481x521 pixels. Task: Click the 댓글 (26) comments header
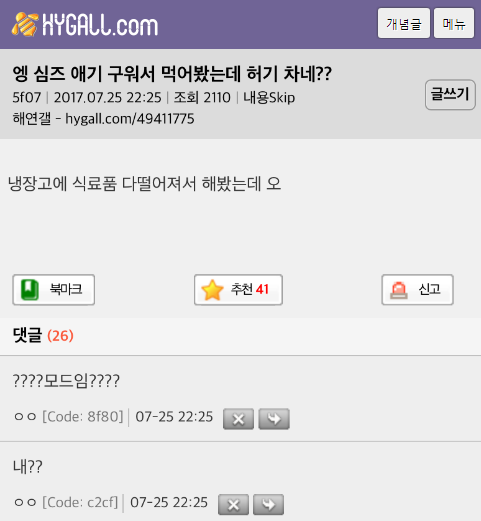point(43,335)
